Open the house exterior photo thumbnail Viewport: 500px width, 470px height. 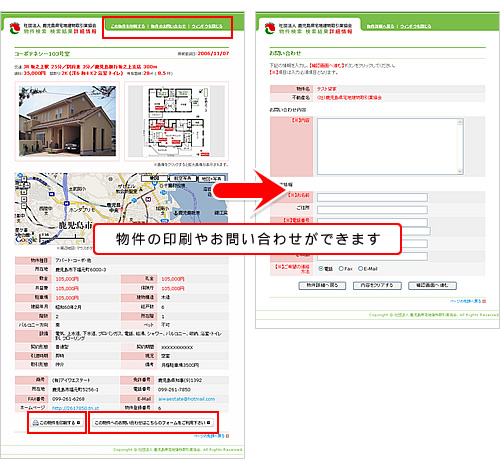tap(67, 121)
